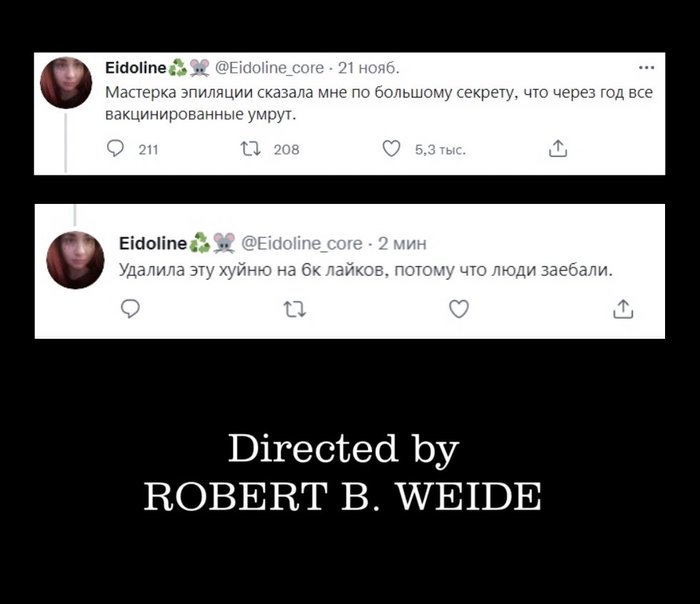Open the @Eidoline_core handle in the second tweet
The image size is (700, 604).
301,243
